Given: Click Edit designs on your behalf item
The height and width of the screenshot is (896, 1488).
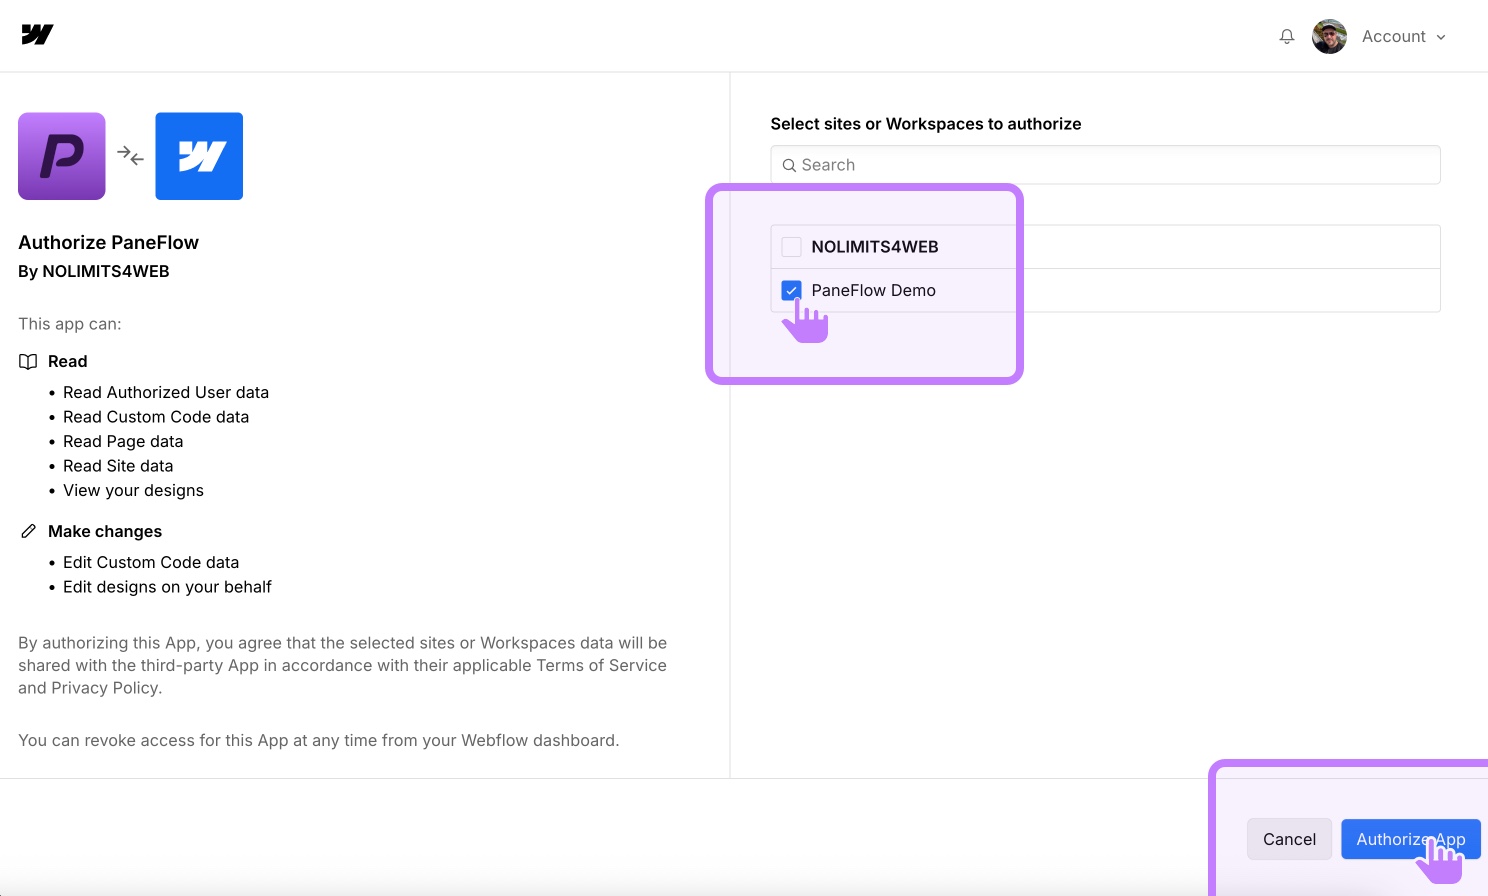Looking at the screenshot, I should [167, 587].
